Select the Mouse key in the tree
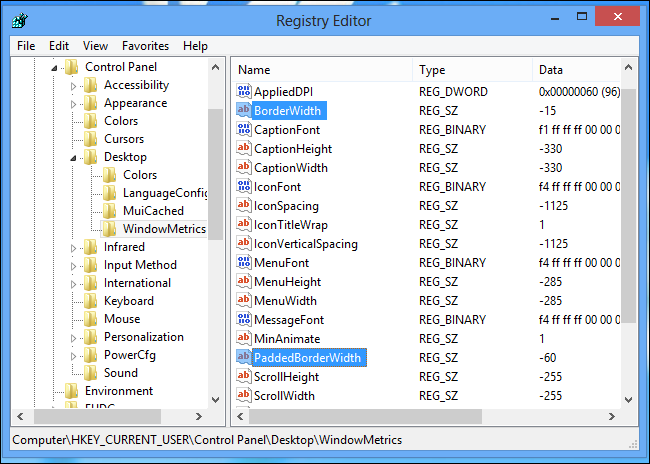The image size is (650, 464). pyautogui.click(x=122, y=319)
